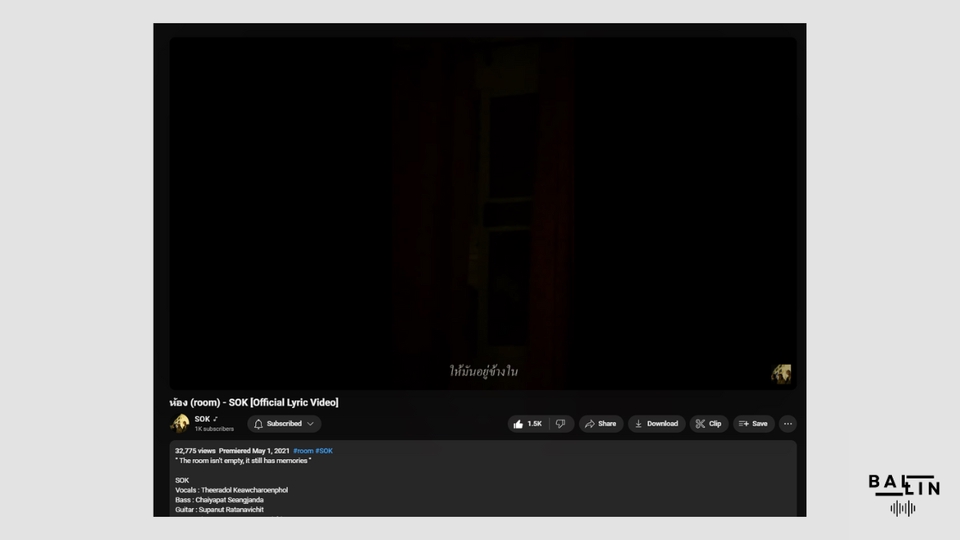Viewport: 960px width, 540px height.
Task: Dislike the video with thumbs down
Action: 561,424
